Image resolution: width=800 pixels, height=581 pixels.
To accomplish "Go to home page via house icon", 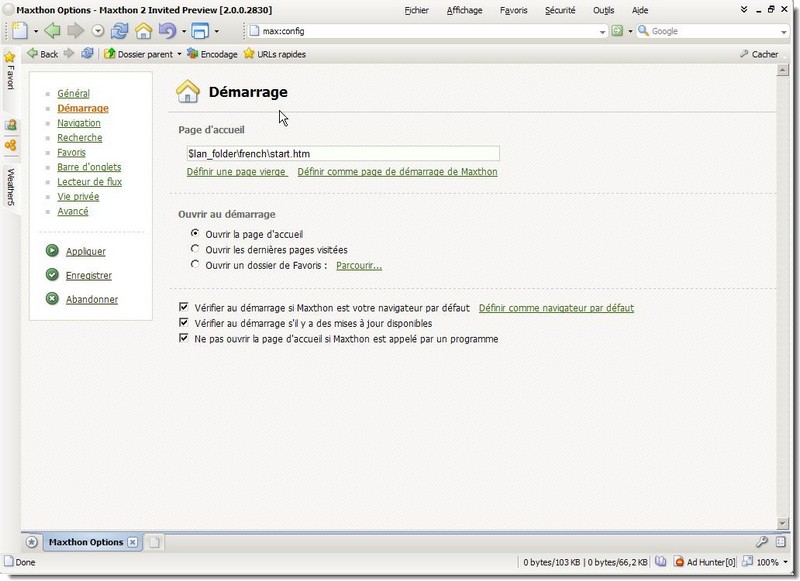I will point(143,31).
